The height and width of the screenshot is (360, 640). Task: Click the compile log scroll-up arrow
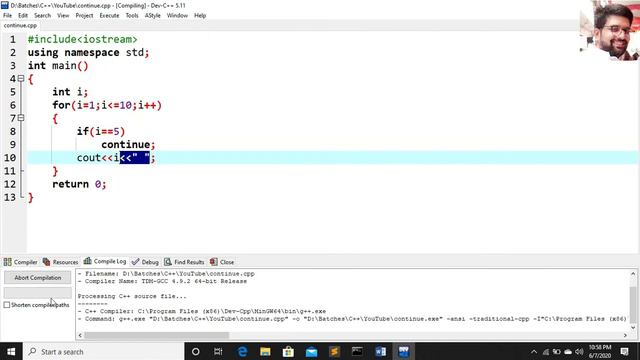(x=633, y=274)
